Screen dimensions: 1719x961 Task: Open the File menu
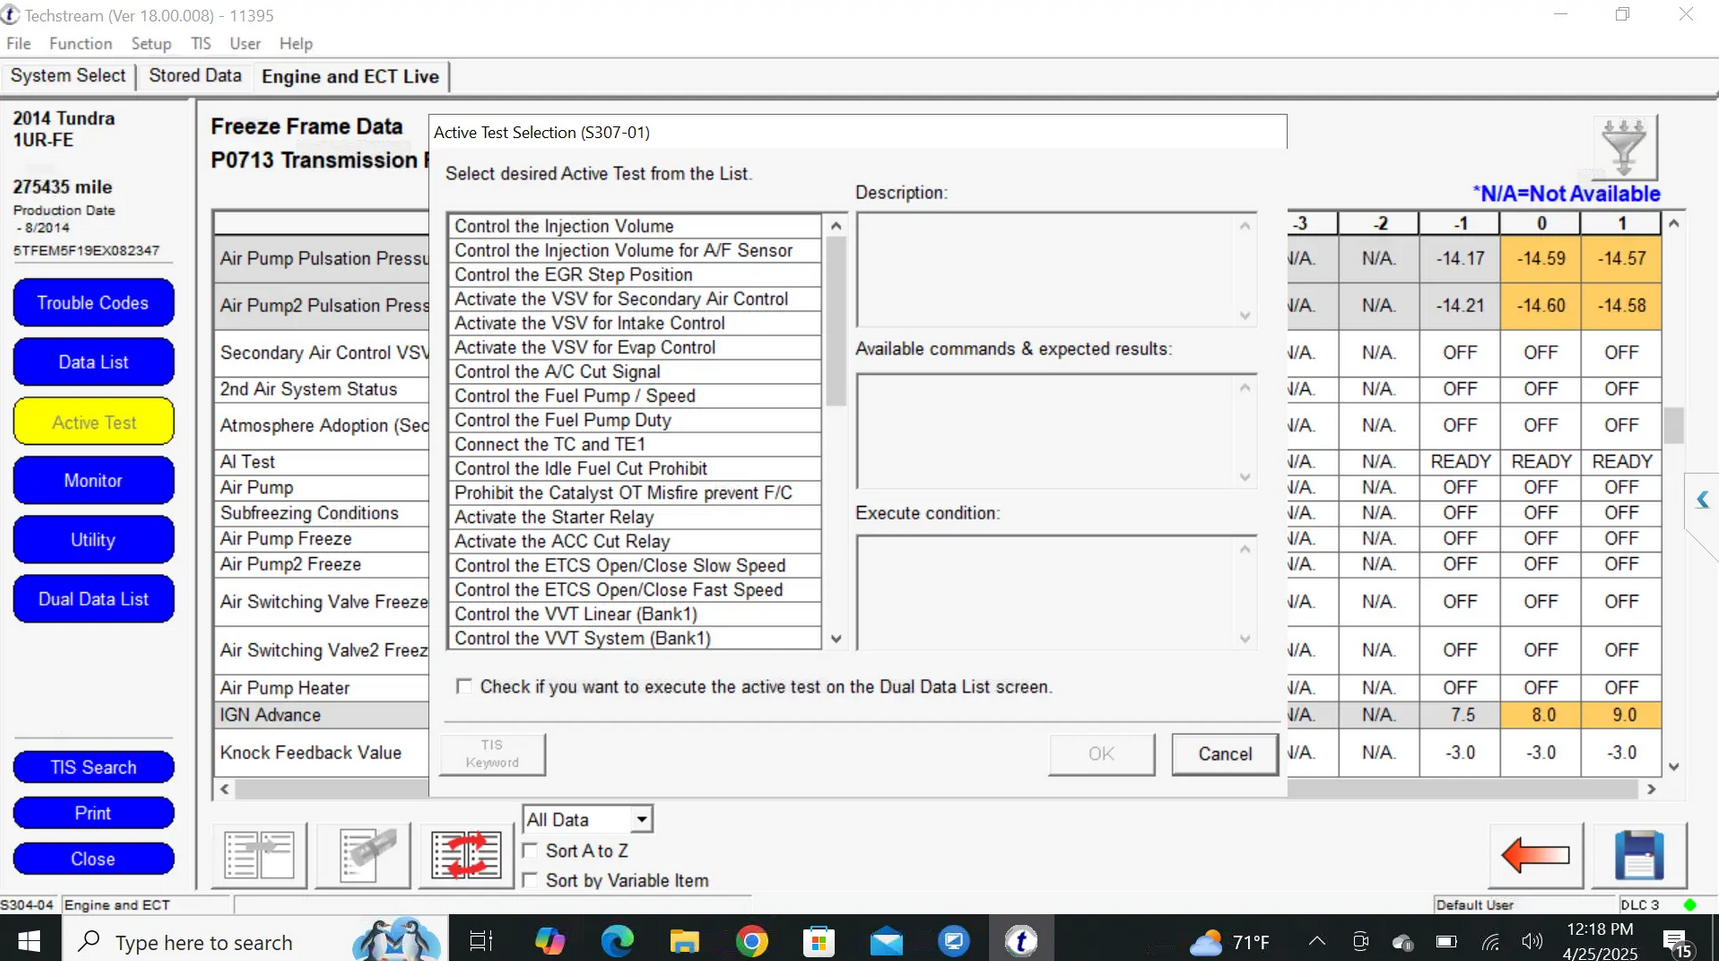(x=18, y=44)
